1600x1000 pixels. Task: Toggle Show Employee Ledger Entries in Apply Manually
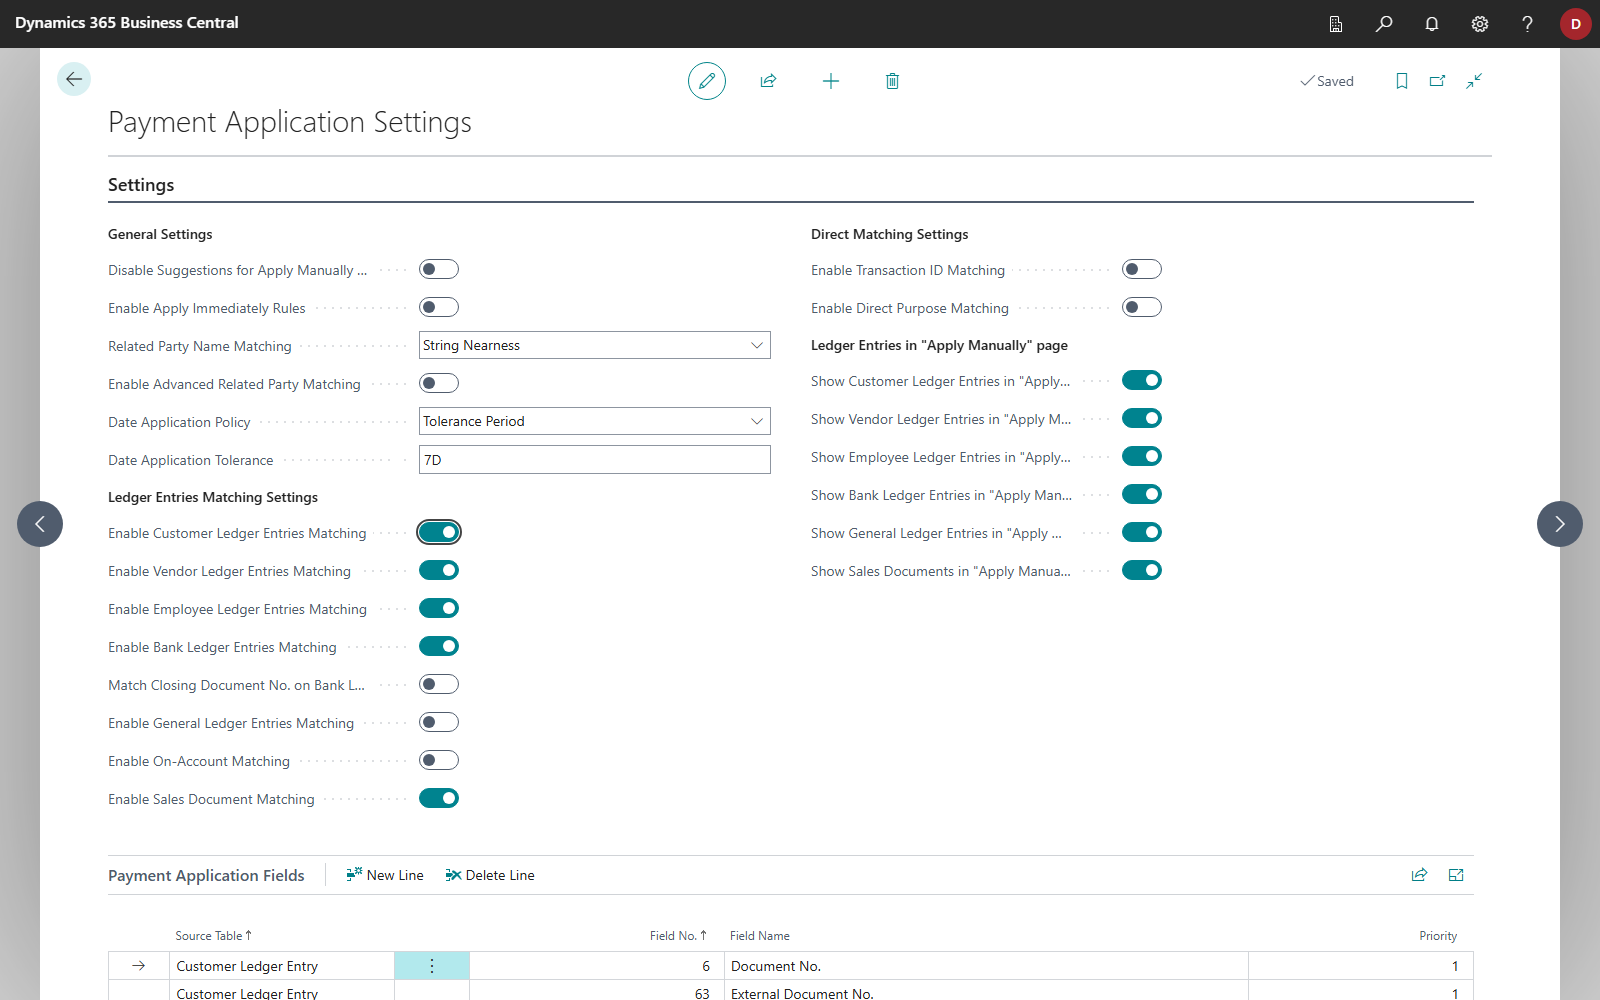point(1142,456)
